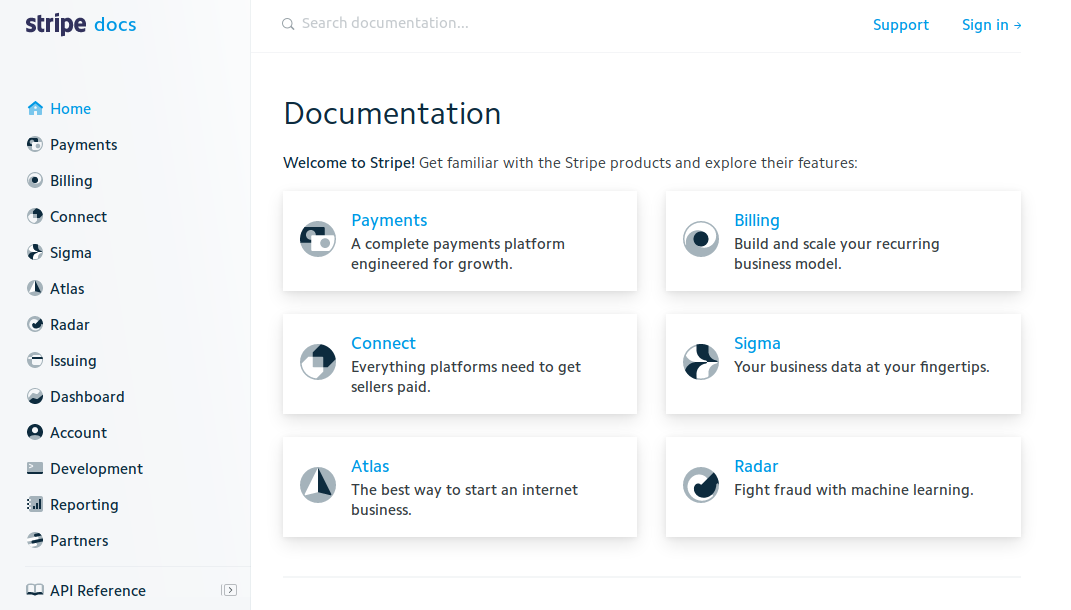Click the Payments card icon

click(x=318, y=239)
